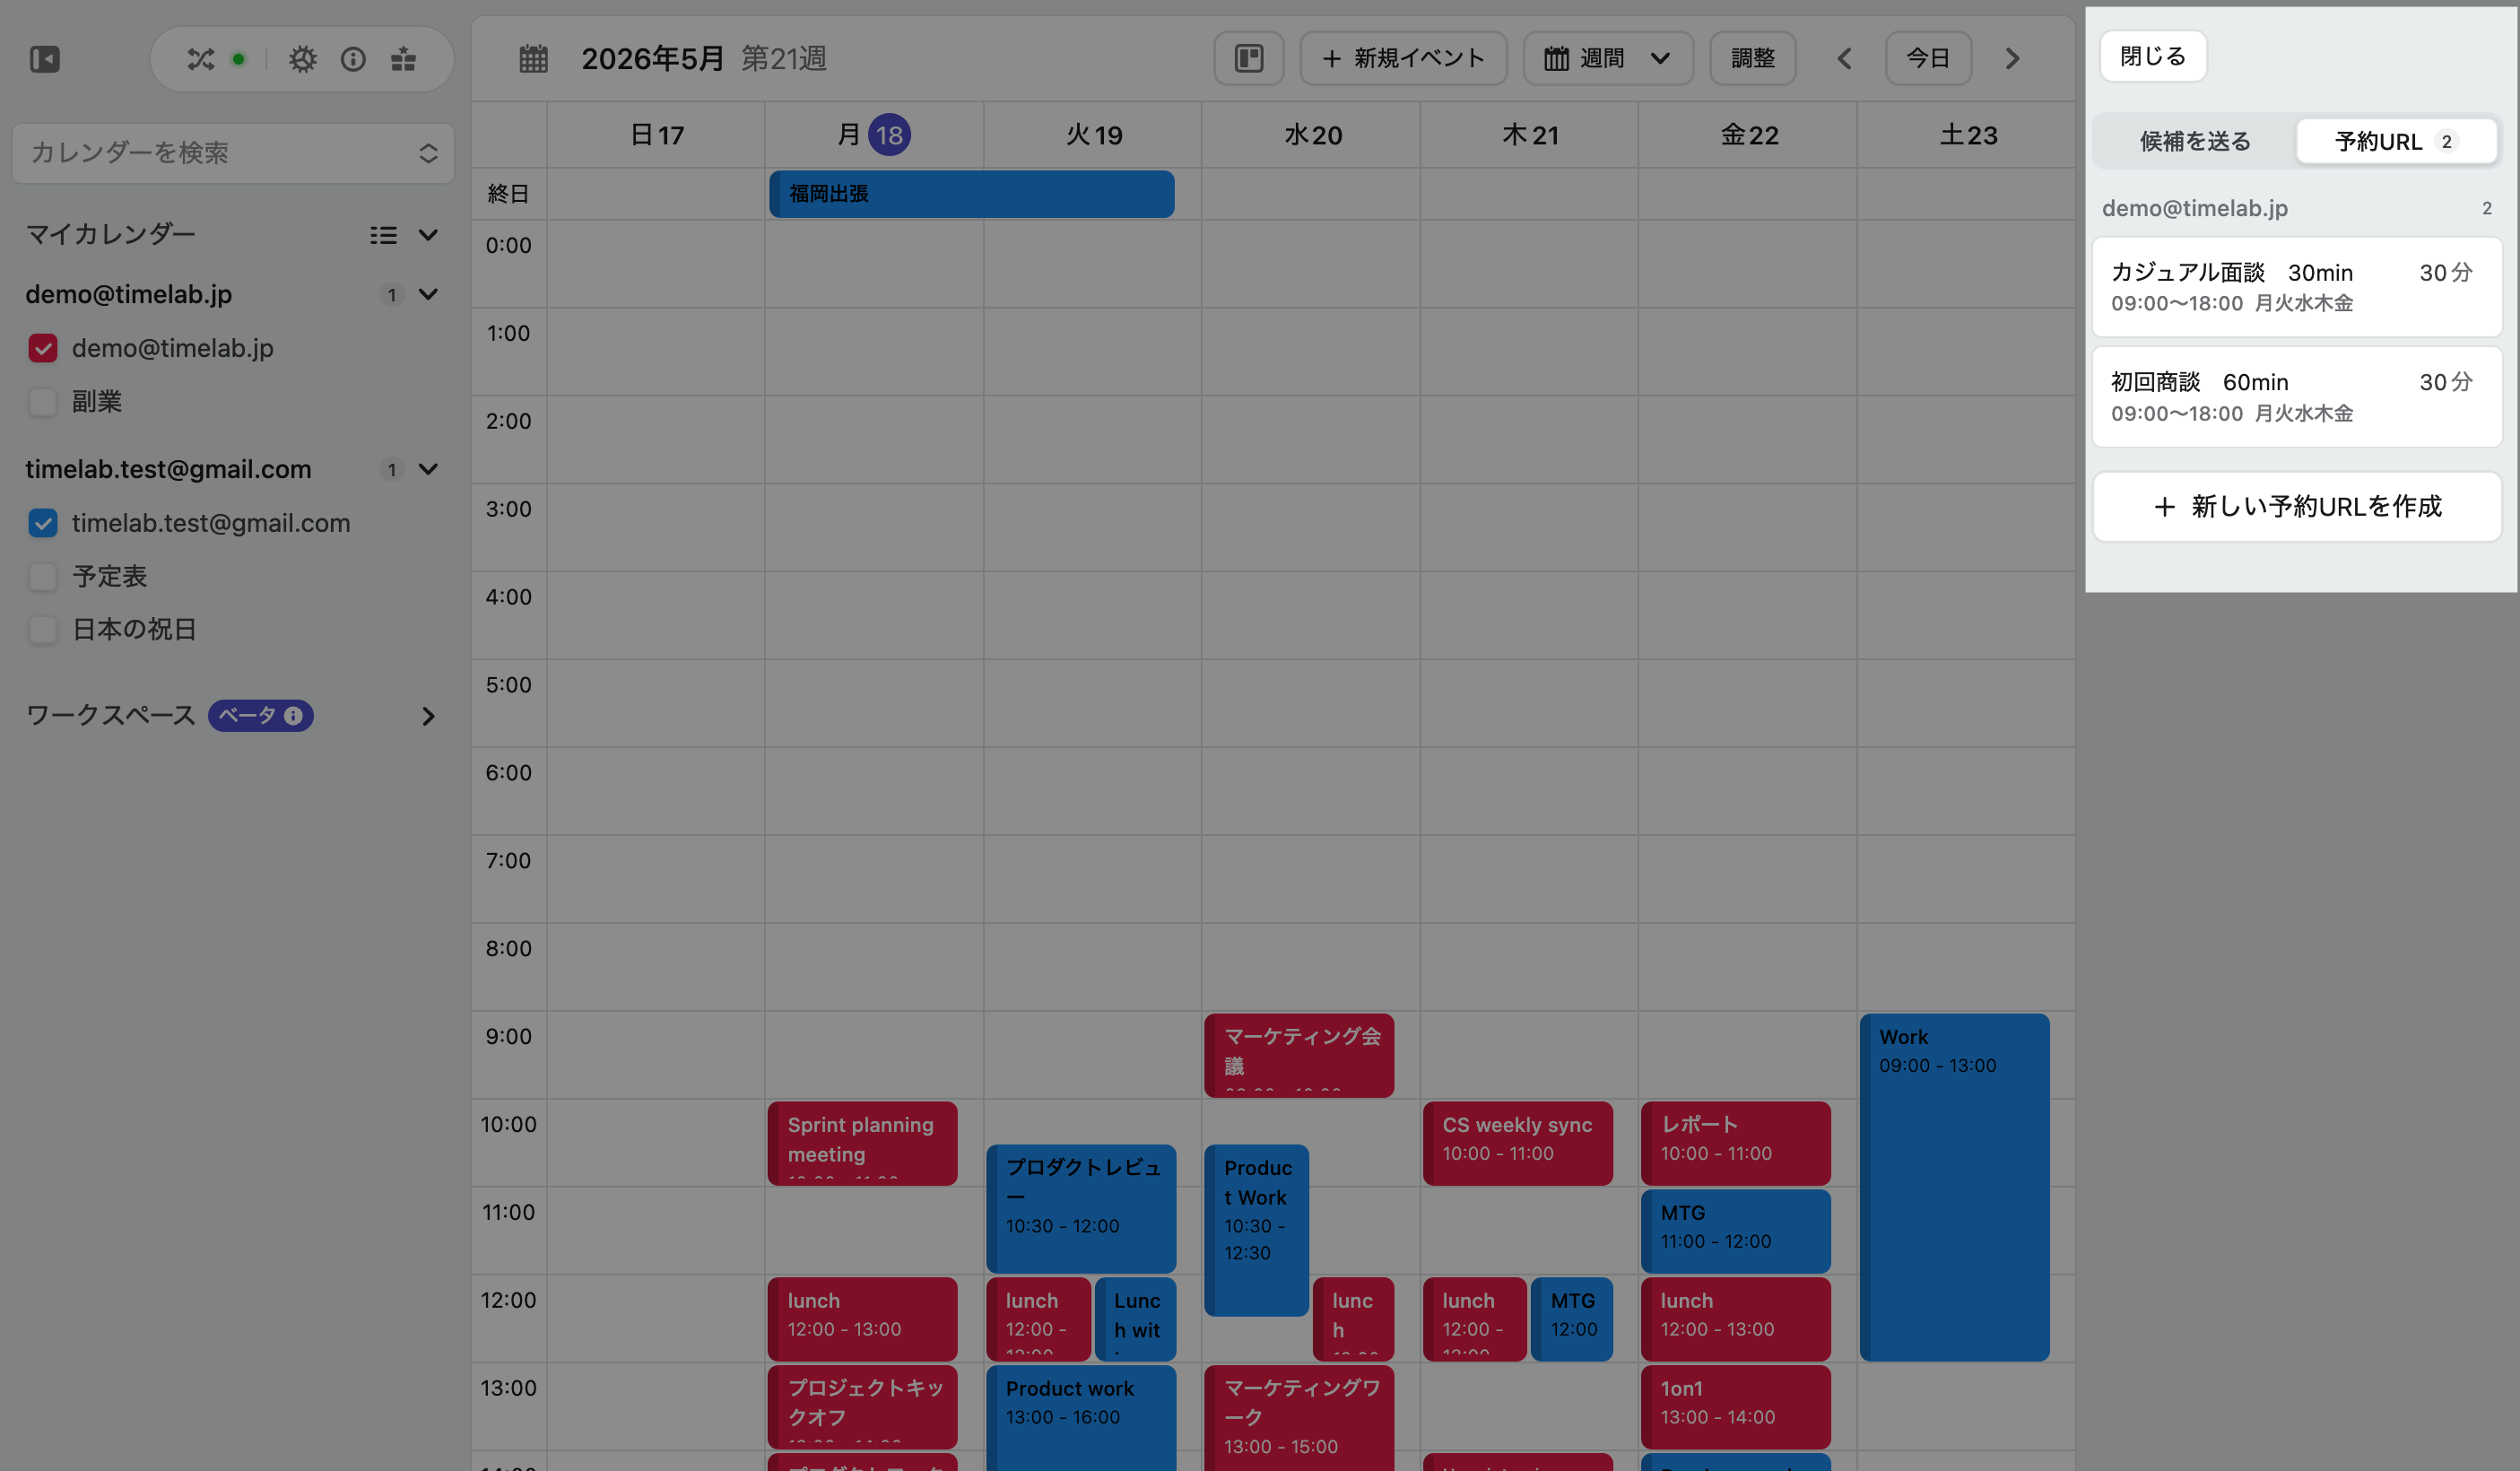Screen dimensions: 2520x1471
Task: Select the 月 18 day header
Action: click(x=873, y=135)
